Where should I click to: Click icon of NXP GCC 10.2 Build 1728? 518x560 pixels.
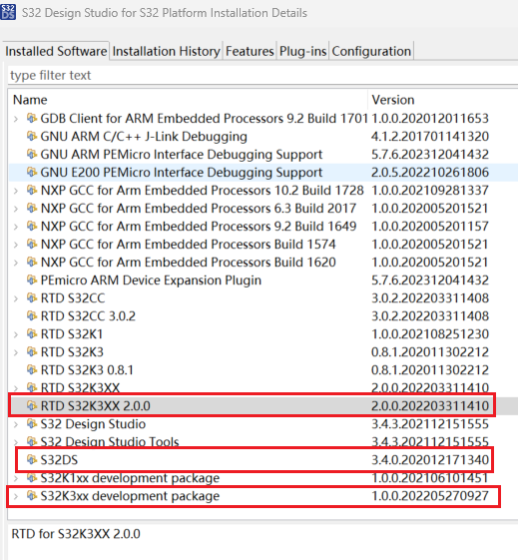click(32, 190)
